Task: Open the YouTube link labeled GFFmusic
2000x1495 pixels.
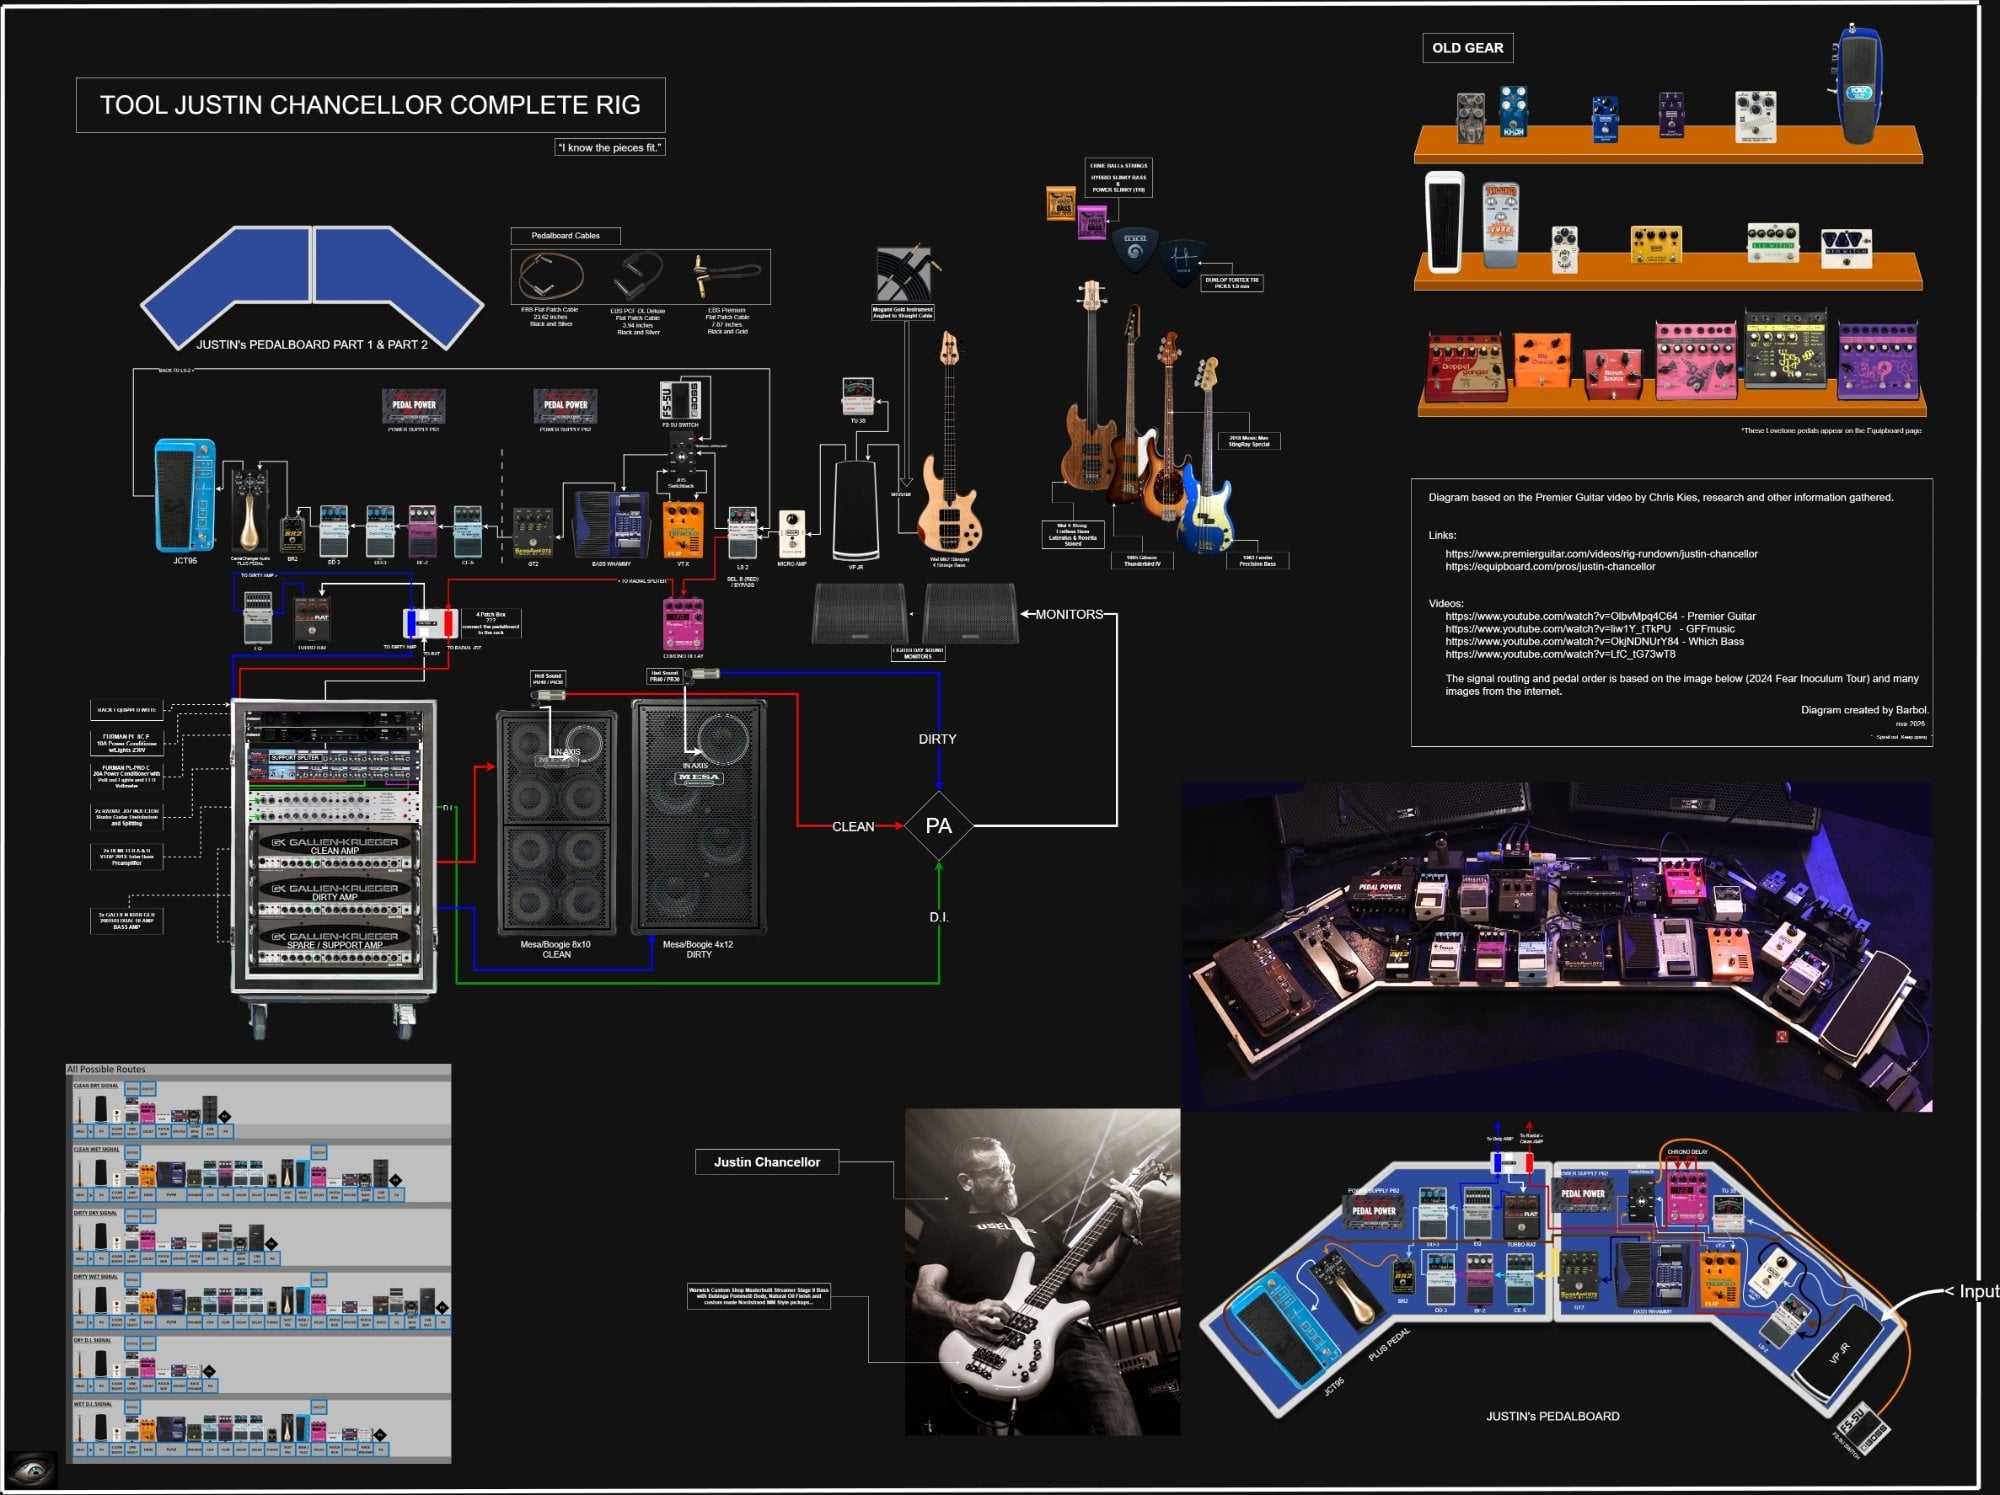Action: pos(1590,629)
